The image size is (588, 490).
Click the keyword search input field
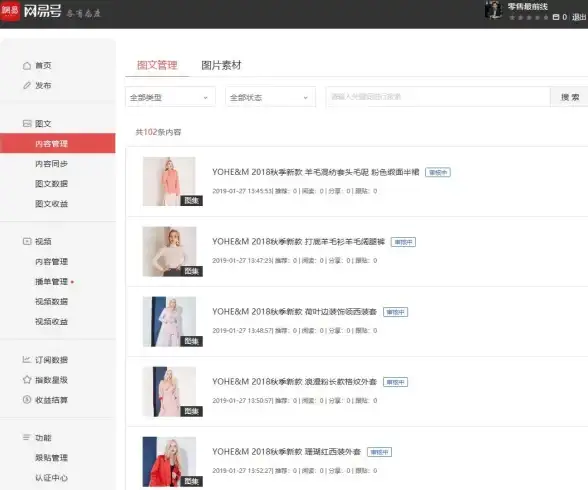438,97
